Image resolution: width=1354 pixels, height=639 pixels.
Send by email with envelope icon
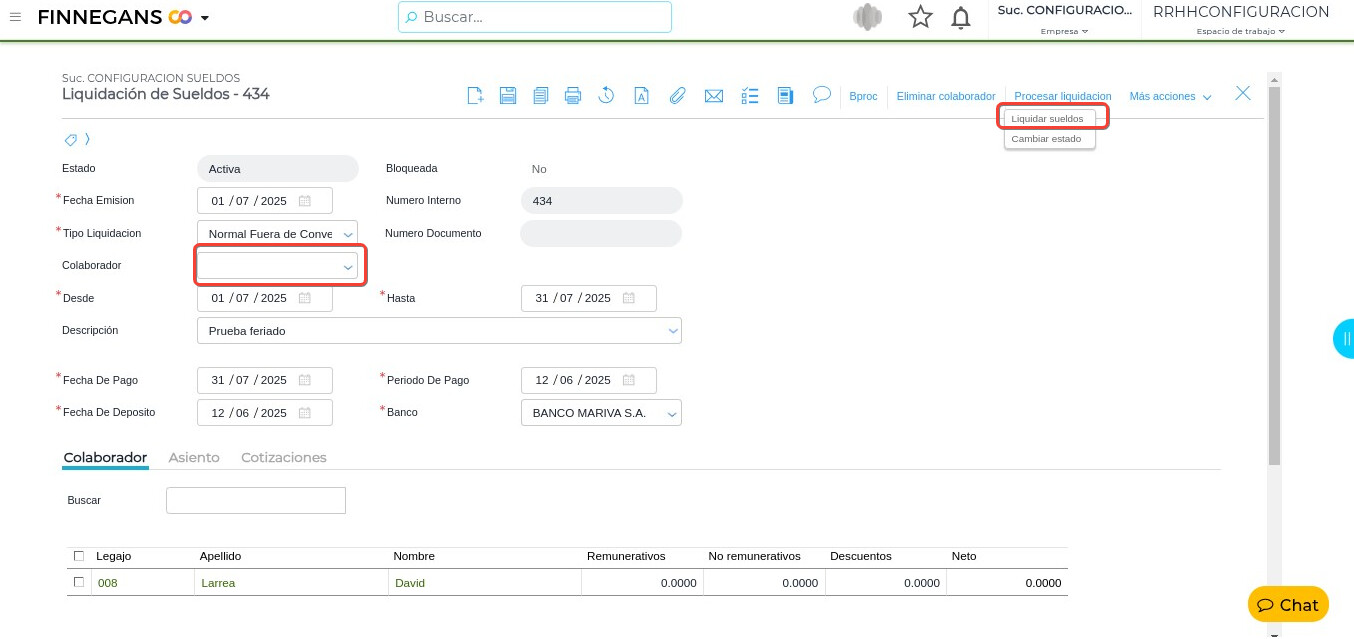pyautogui.click(x=713, y=96)
